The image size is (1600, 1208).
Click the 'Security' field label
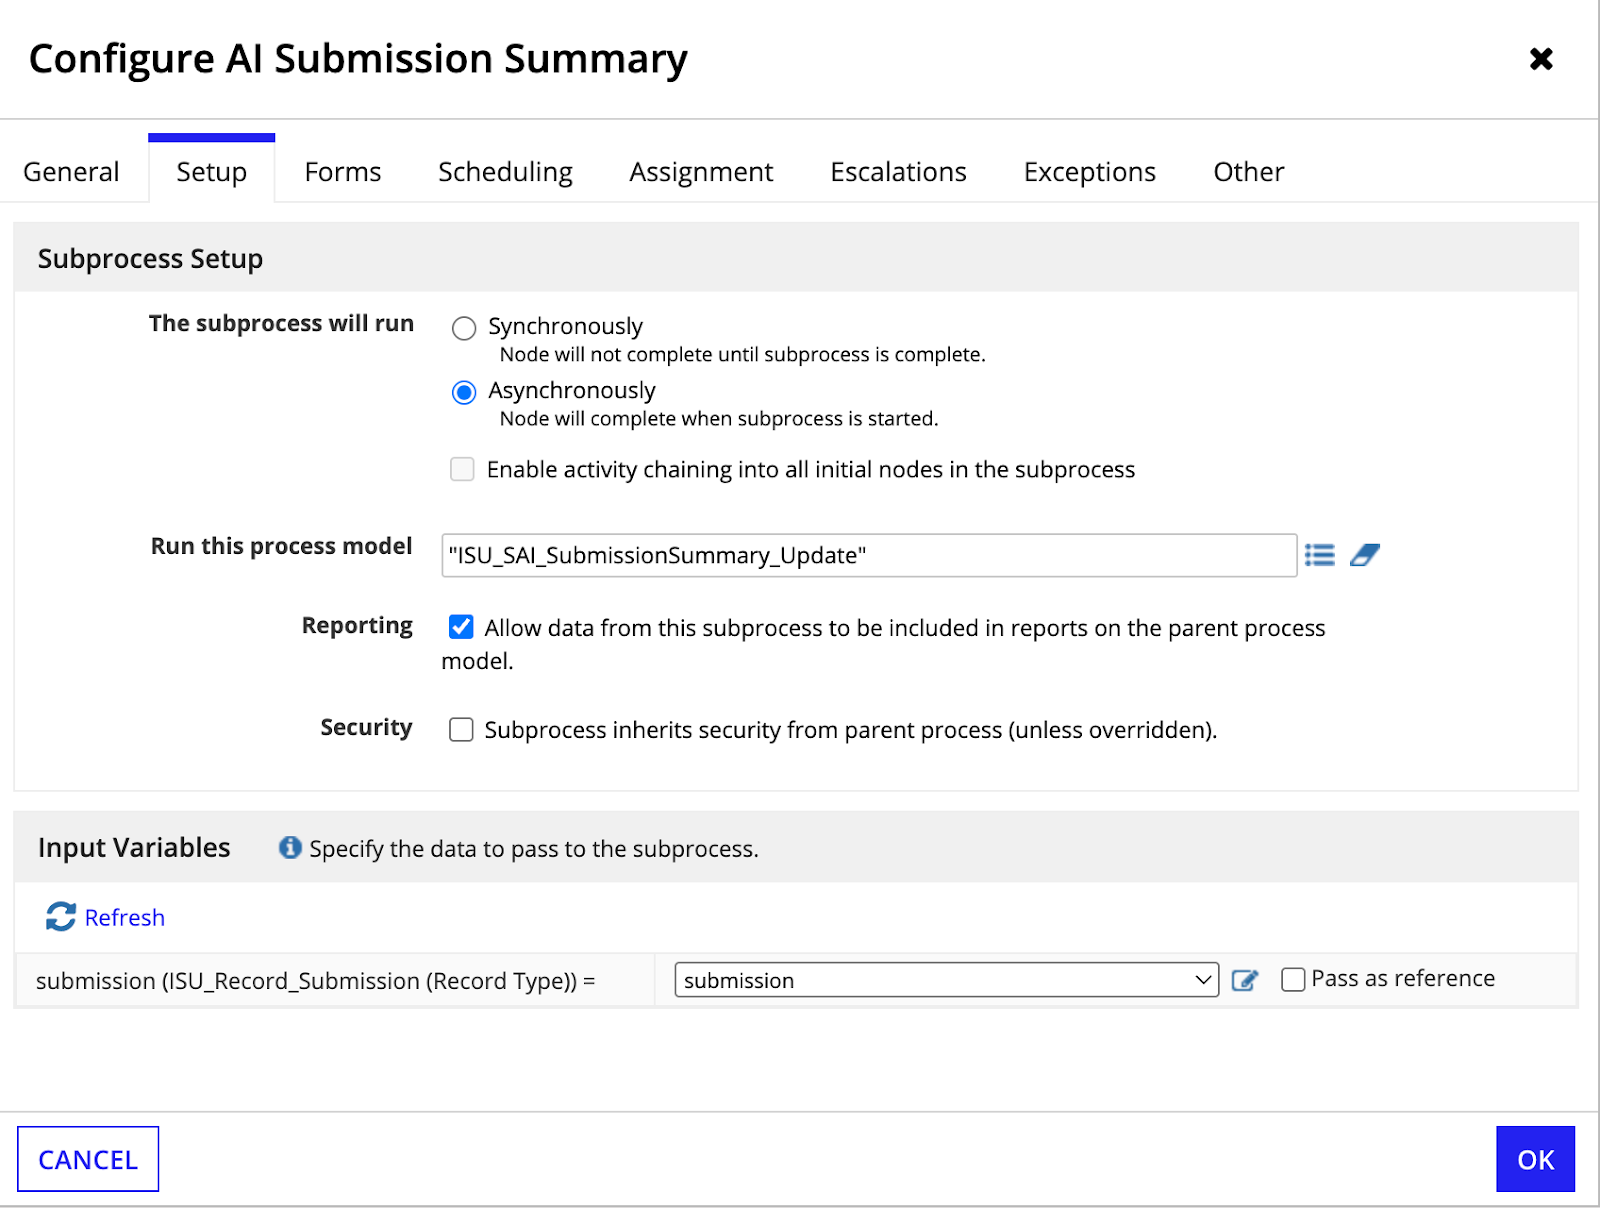366,727
